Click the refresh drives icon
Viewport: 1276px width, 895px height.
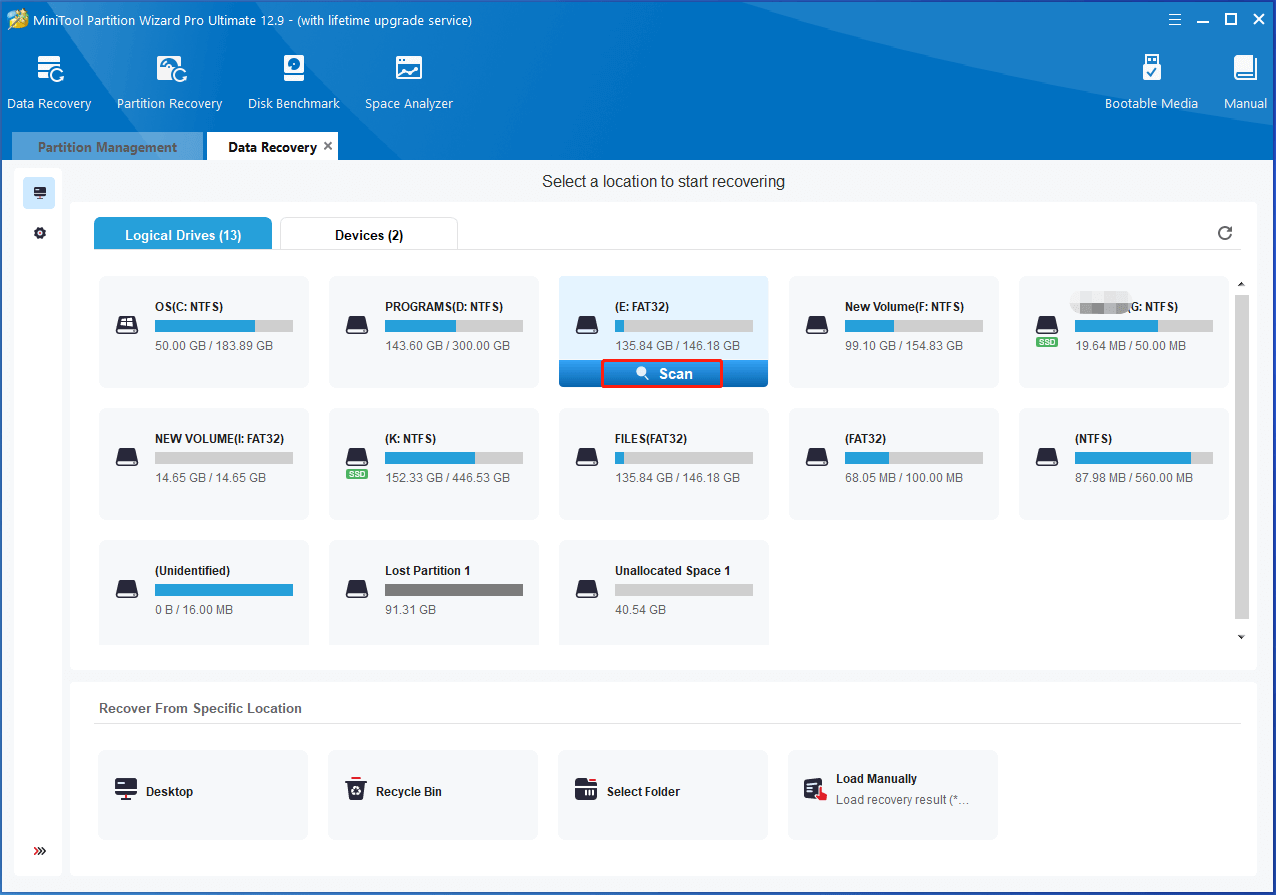1224,233
